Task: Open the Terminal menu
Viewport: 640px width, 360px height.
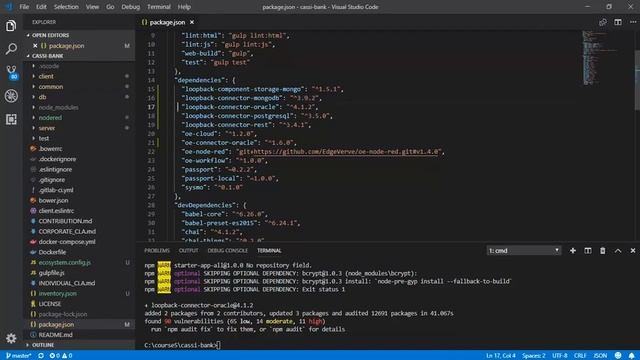Action: coord(159,7)
